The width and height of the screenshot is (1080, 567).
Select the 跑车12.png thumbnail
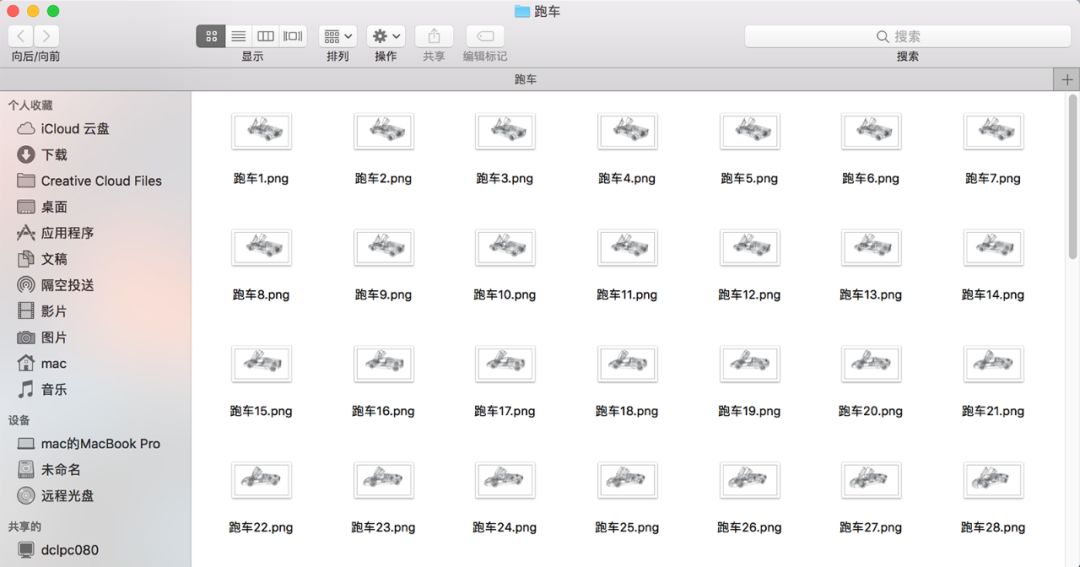coord(749,247)
